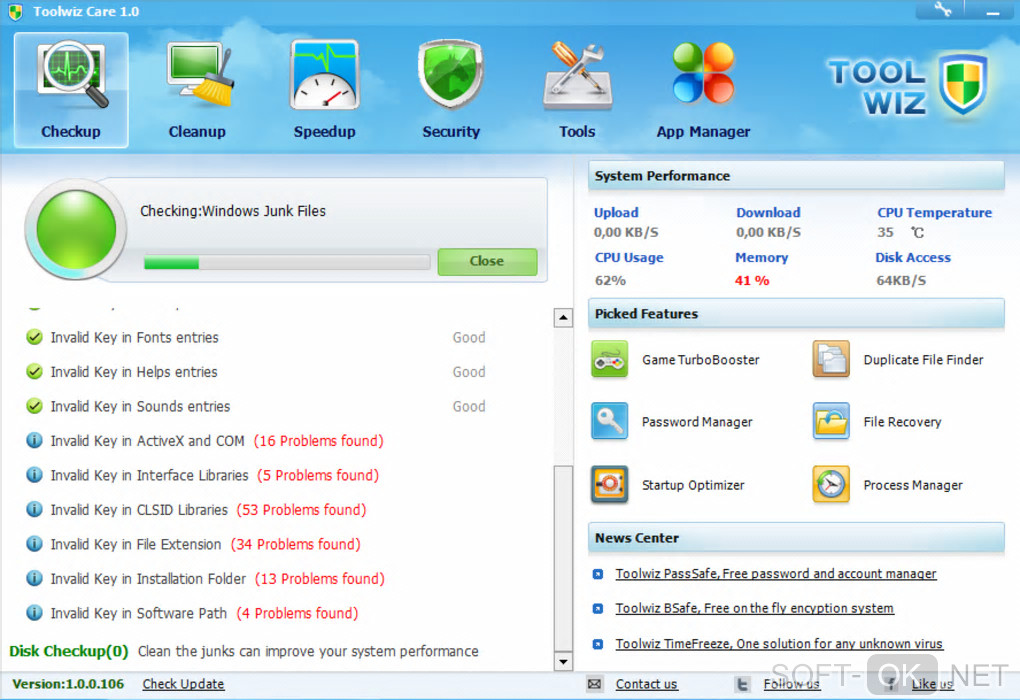
Task: Click the BSafe news bullet icon
Action: tap(598, 608)
